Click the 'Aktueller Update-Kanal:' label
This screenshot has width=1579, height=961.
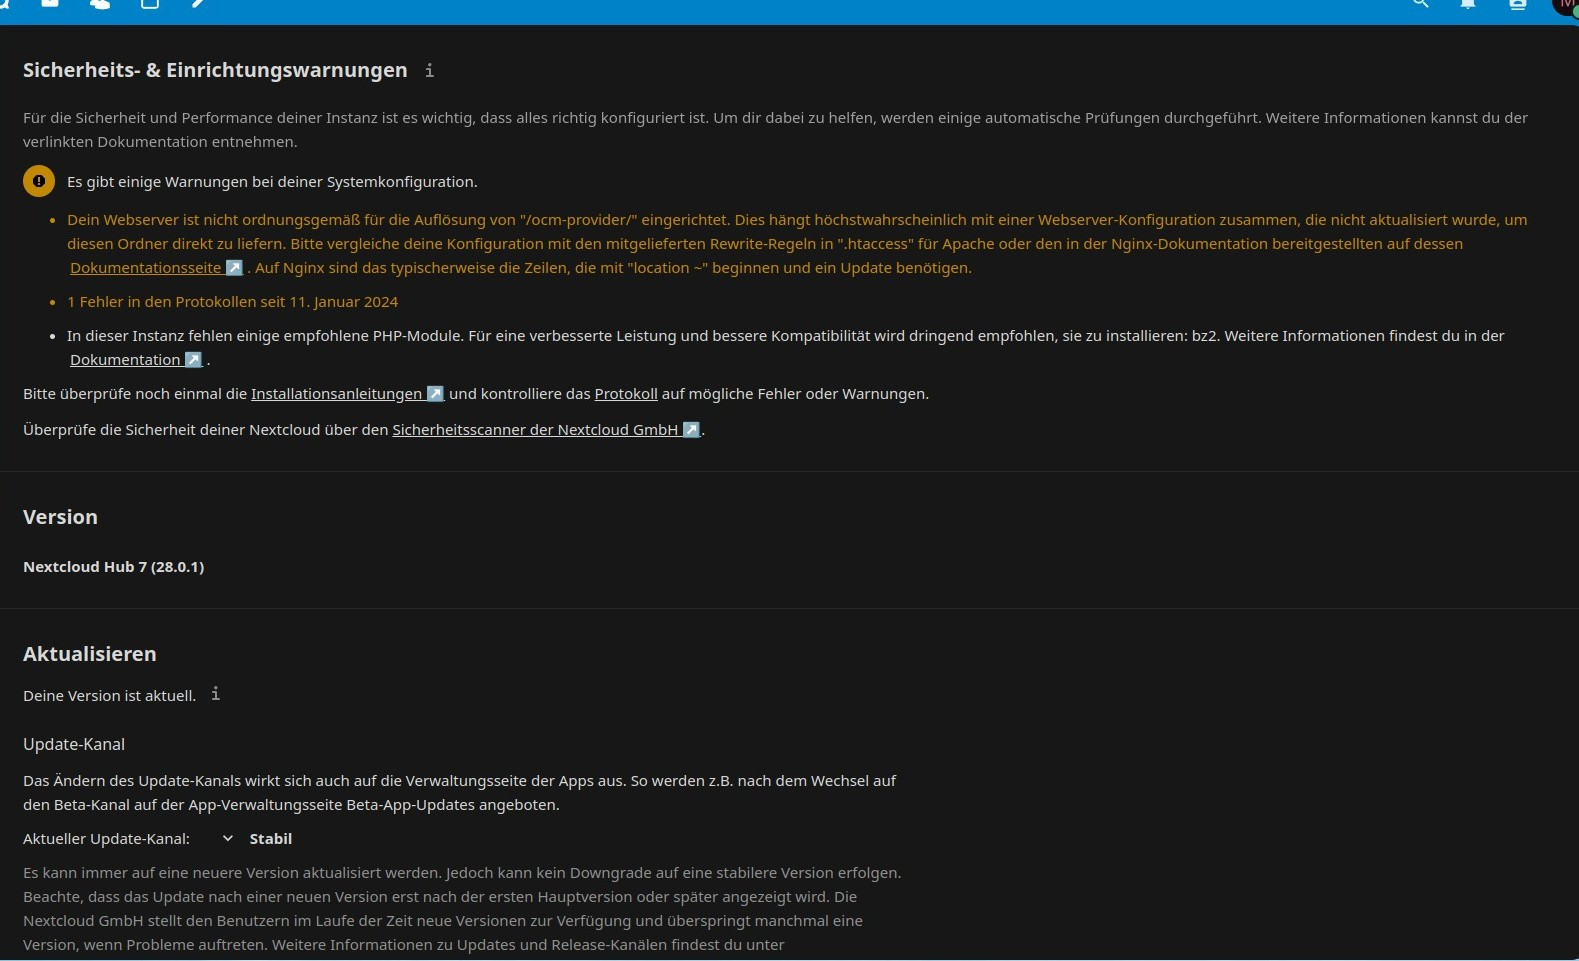(x=106, y=839)
